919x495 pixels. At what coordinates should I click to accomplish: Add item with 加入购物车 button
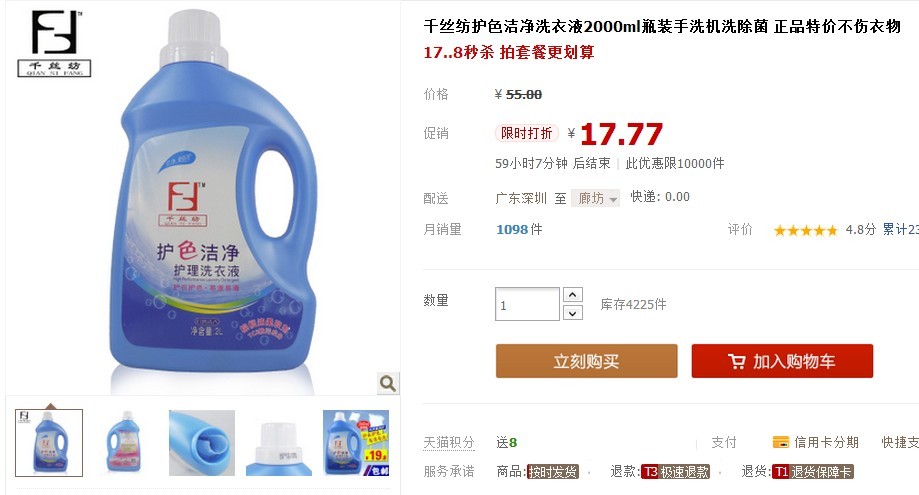click(782, 361)
